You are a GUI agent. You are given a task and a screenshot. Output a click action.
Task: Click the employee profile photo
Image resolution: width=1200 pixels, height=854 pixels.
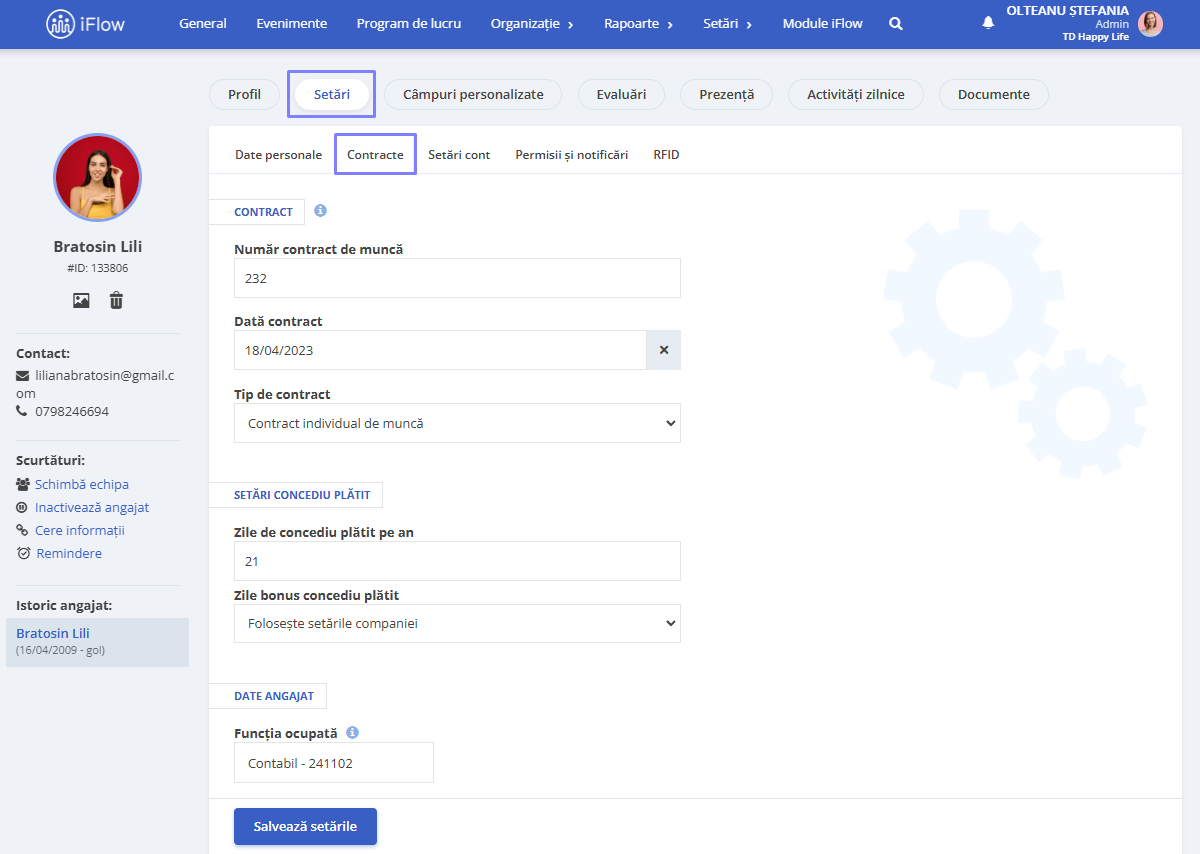pyautogui.click(x=97, y=178)
